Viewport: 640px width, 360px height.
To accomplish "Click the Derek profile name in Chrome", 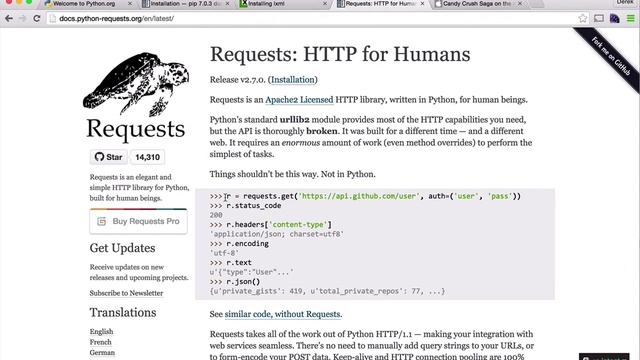I will tap(625, 2).
